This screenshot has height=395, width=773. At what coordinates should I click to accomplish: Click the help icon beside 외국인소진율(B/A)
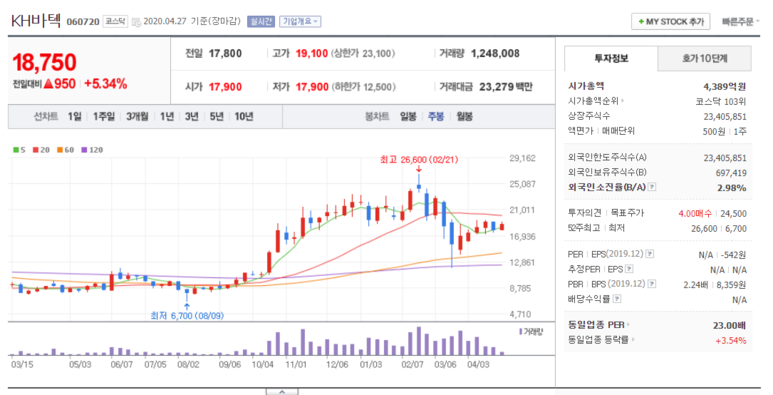tap(652, 187)
